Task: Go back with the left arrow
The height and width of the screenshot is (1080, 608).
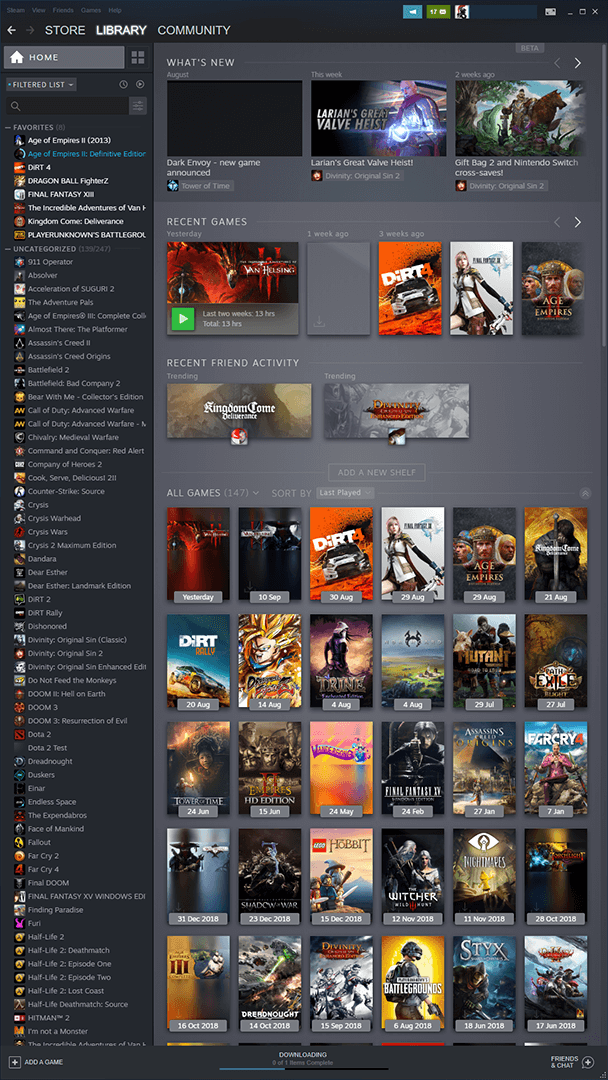Action: (11, 30)
